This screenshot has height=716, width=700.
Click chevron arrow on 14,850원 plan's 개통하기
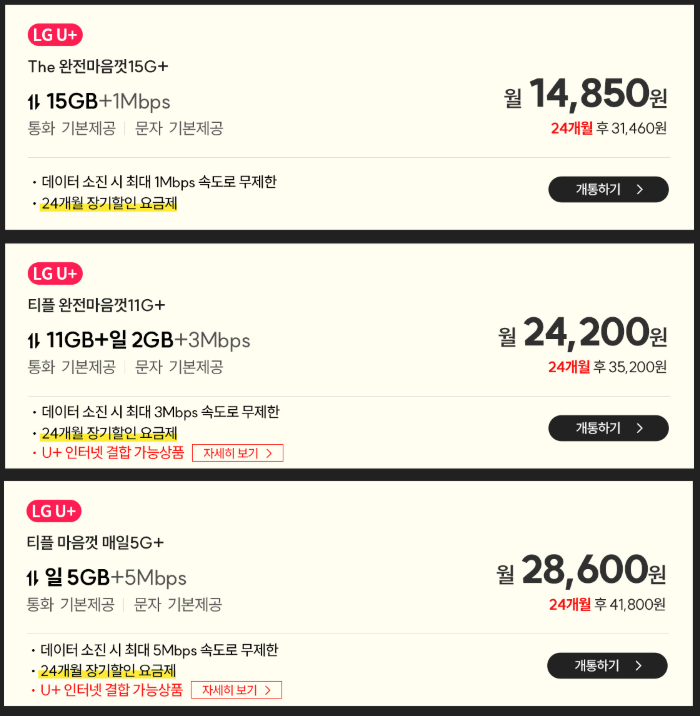(x=640, y=190)
